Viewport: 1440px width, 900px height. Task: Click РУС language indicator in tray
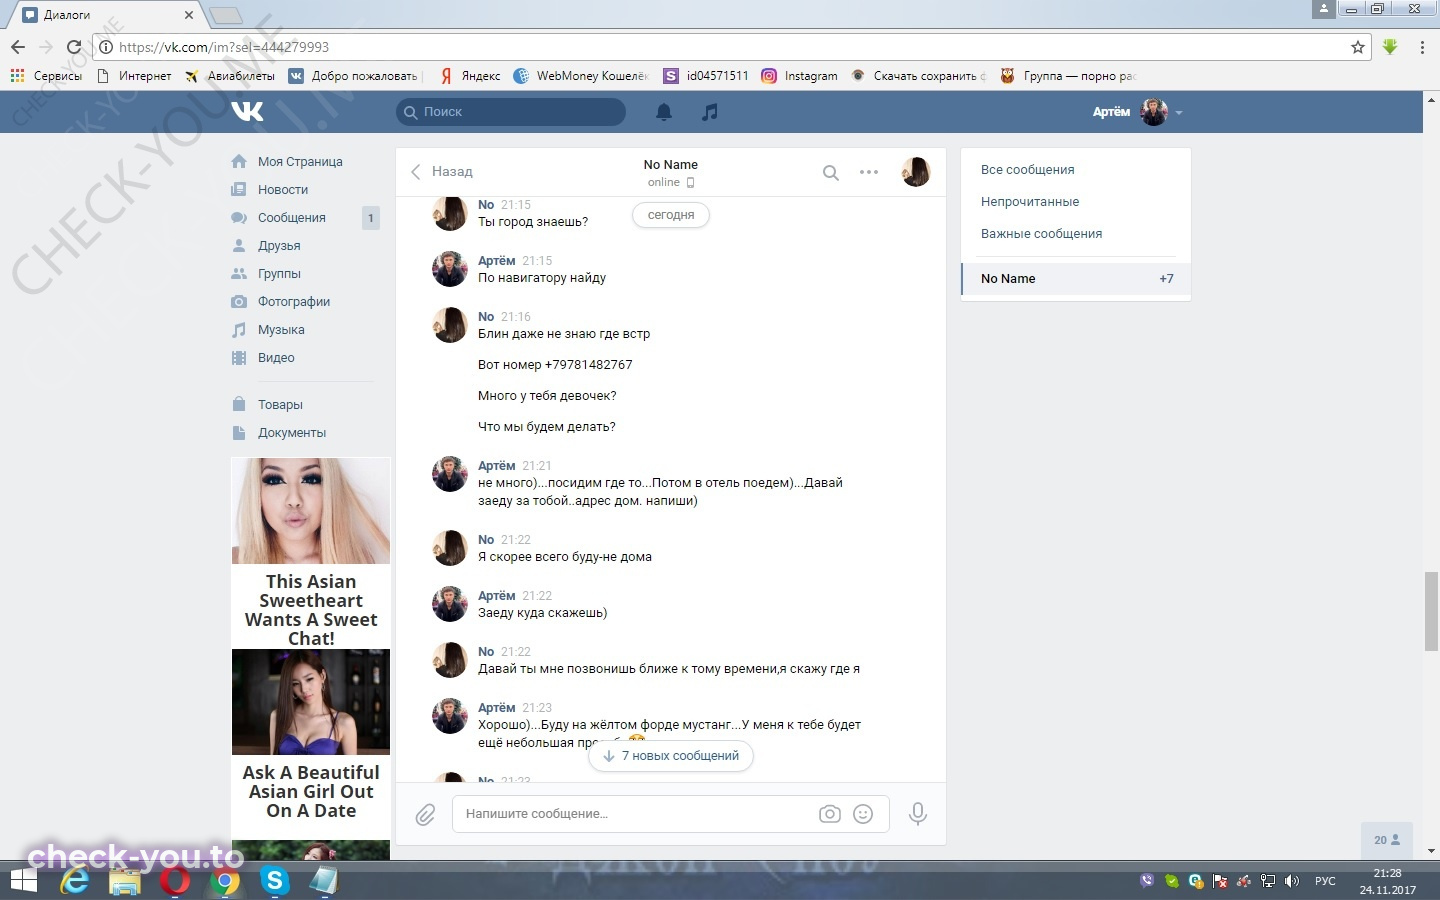click(x=1325, y=881)
